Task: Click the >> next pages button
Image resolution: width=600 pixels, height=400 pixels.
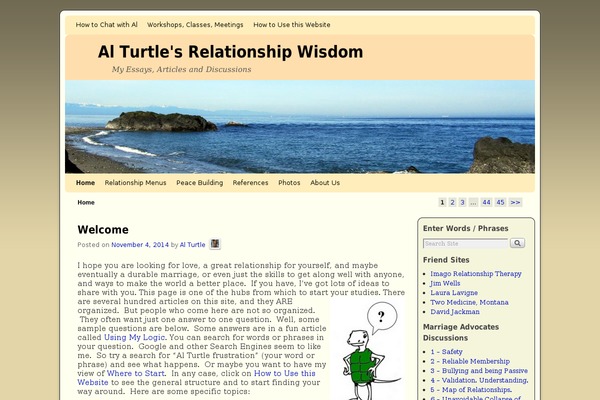Action: pyautogui.click(x=515, y=202)
